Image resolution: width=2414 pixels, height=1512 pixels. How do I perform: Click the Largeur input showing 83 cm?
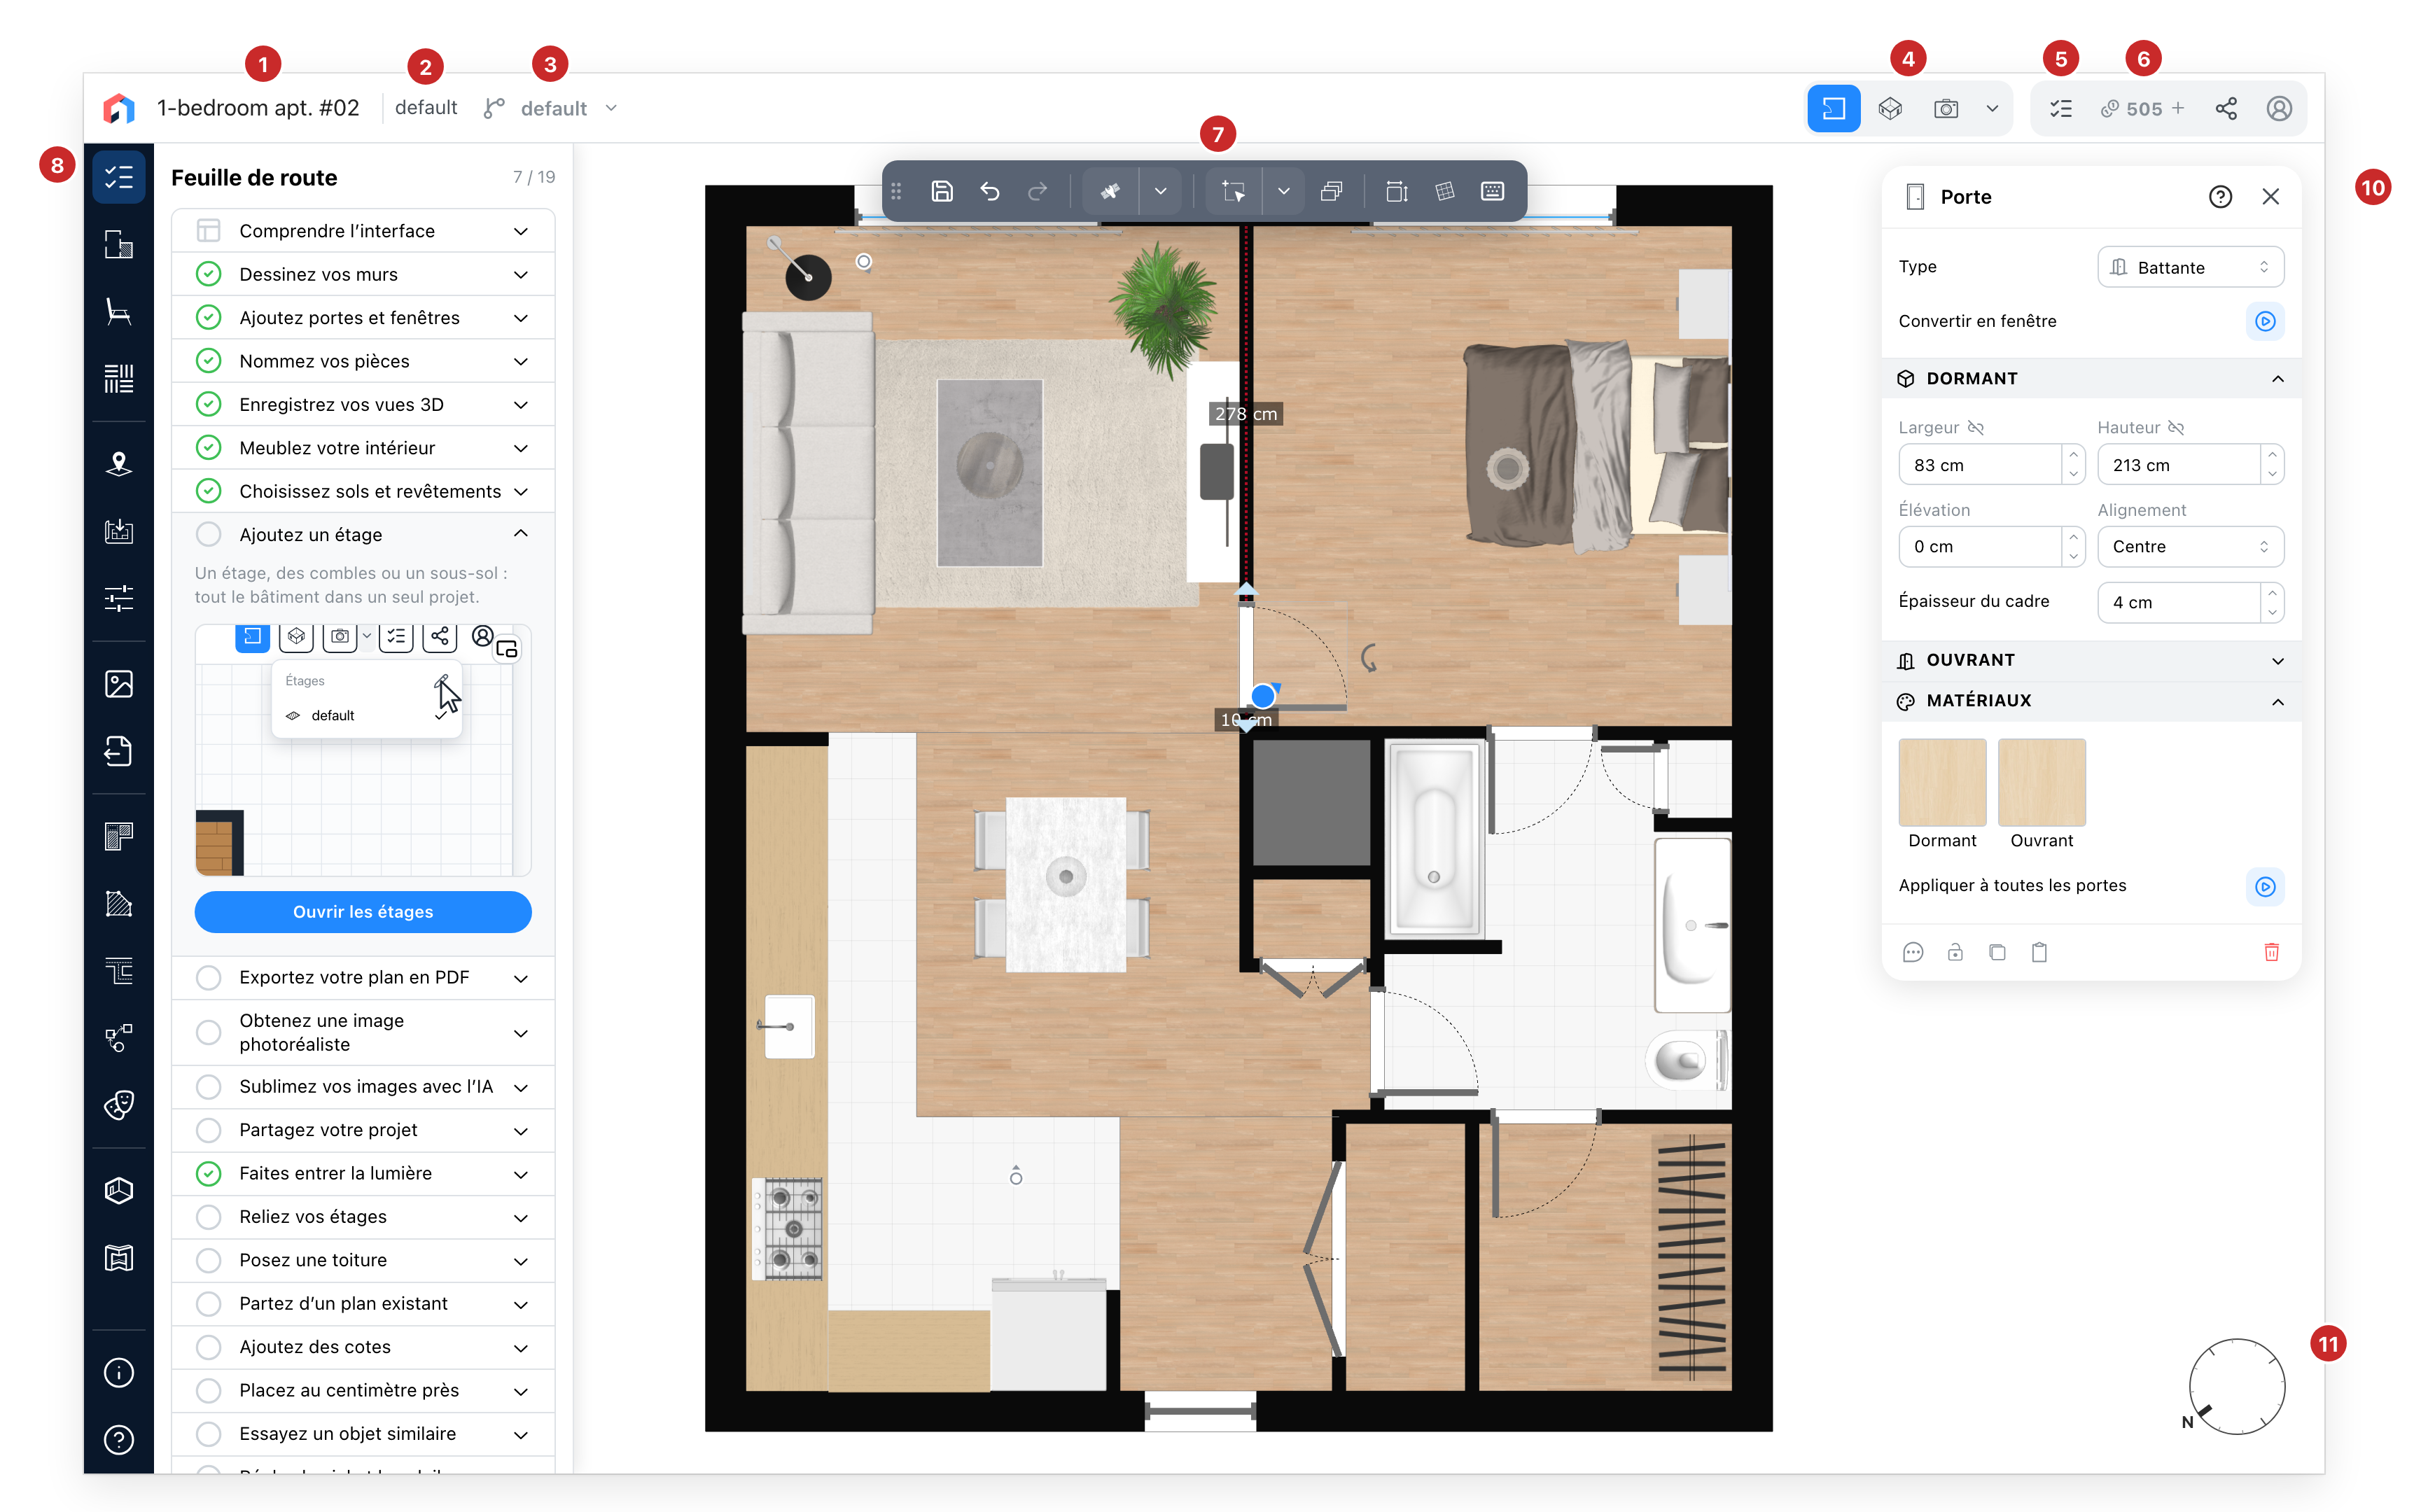[x=1979, y=464]
